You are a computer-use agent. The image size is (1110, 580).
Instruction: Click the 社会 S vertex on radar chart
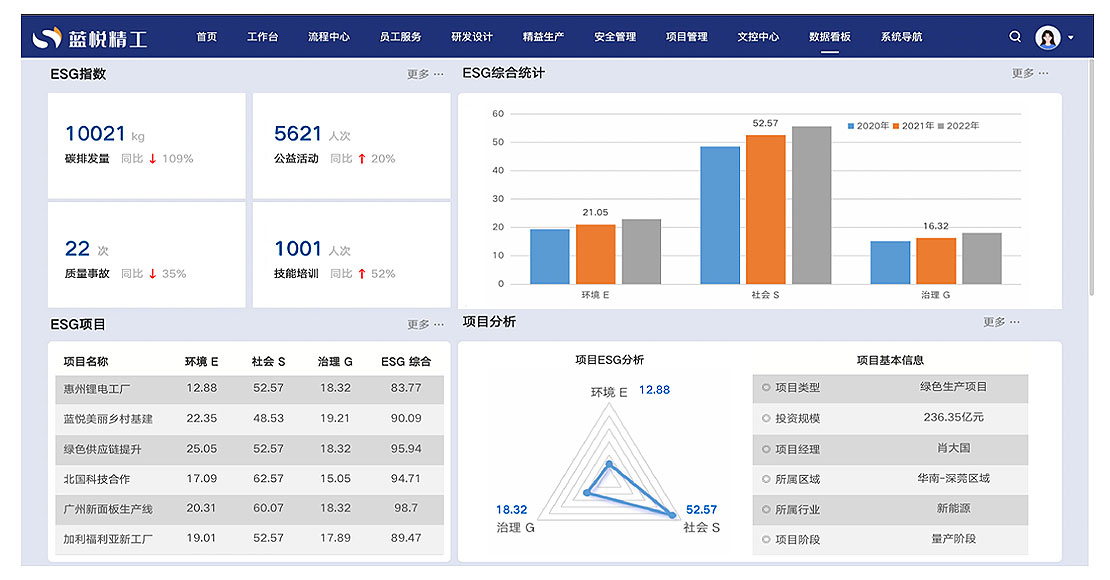[x=674, y=515]
